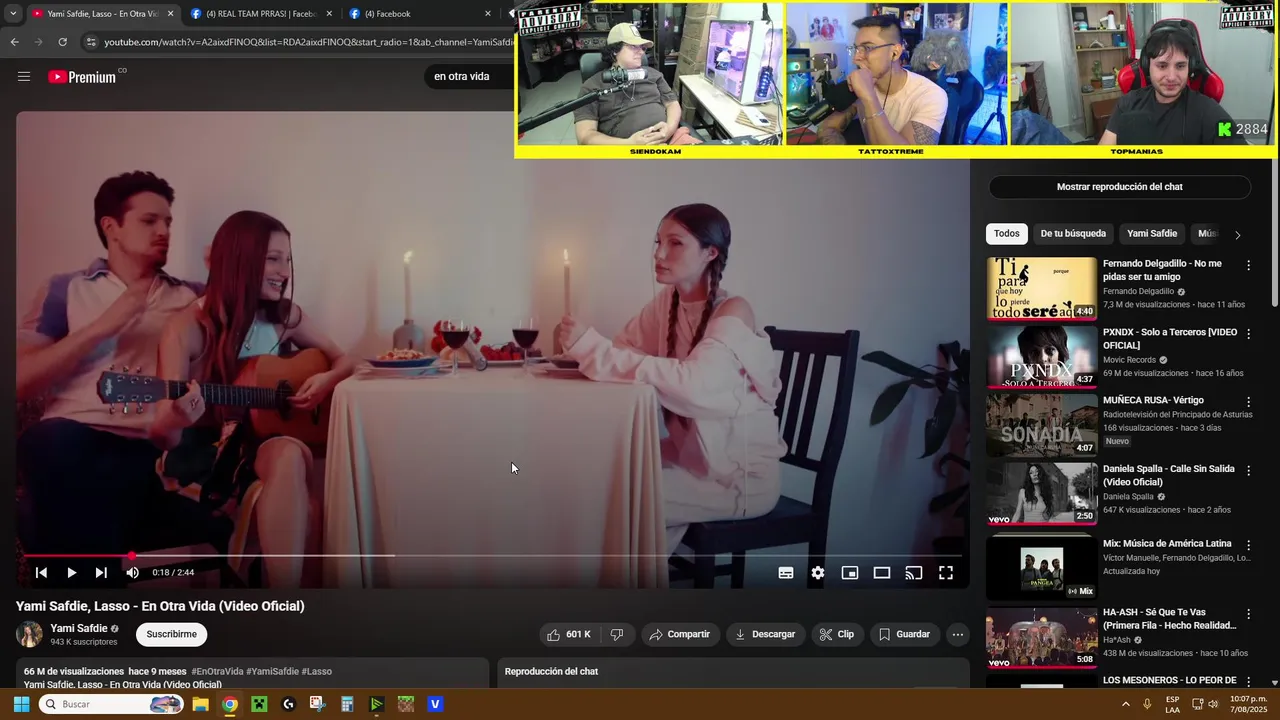Cast video to a TV
The image size is (1280, 720).
point(914,573)
